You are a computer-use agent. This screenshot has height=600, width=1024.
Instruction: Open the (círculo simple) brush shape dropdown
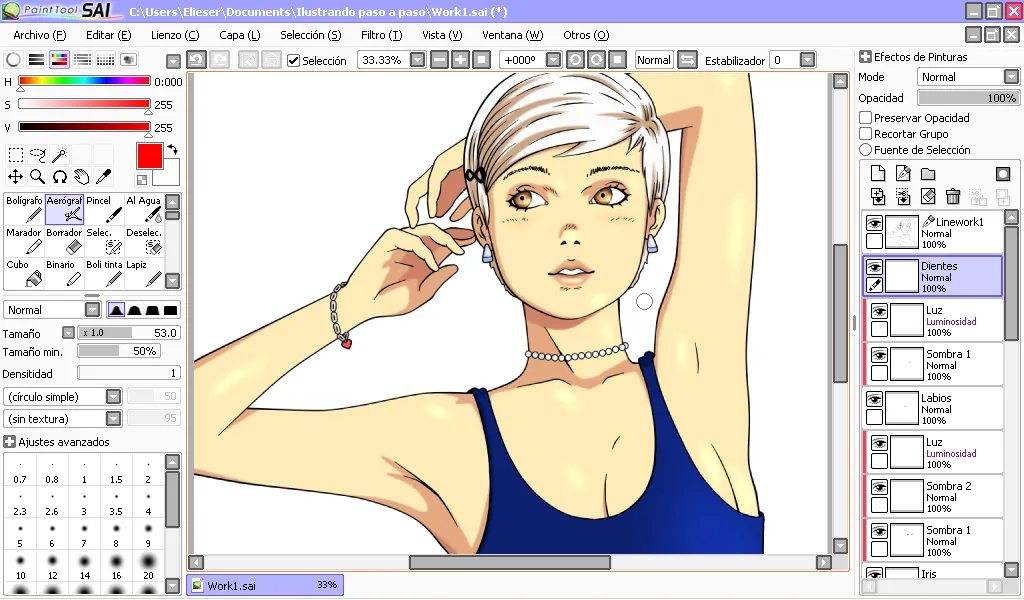click(114, 397)
